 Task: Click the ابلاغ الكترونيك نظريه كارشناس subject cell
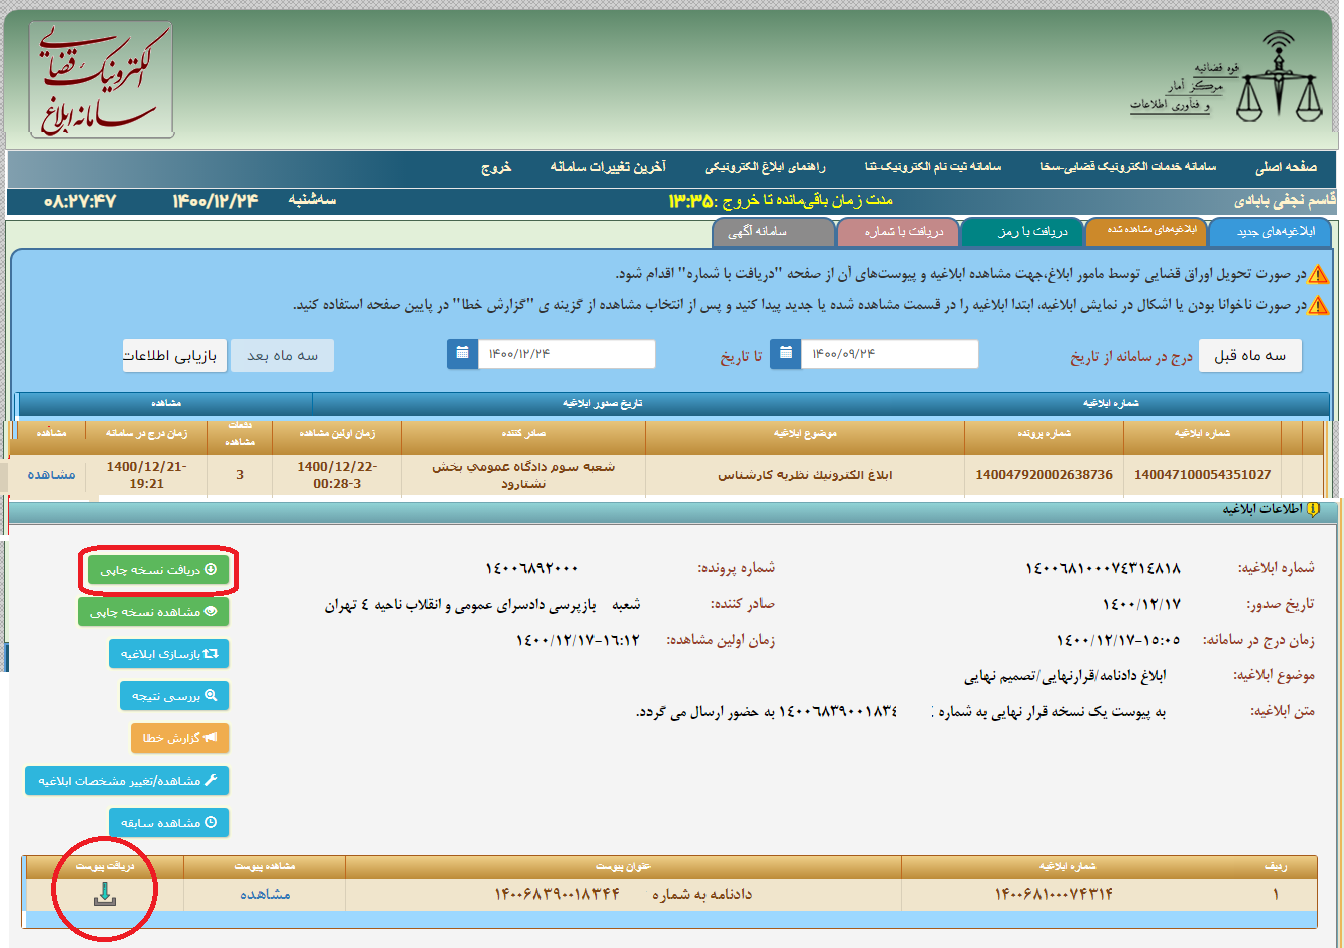click(805, 474)
